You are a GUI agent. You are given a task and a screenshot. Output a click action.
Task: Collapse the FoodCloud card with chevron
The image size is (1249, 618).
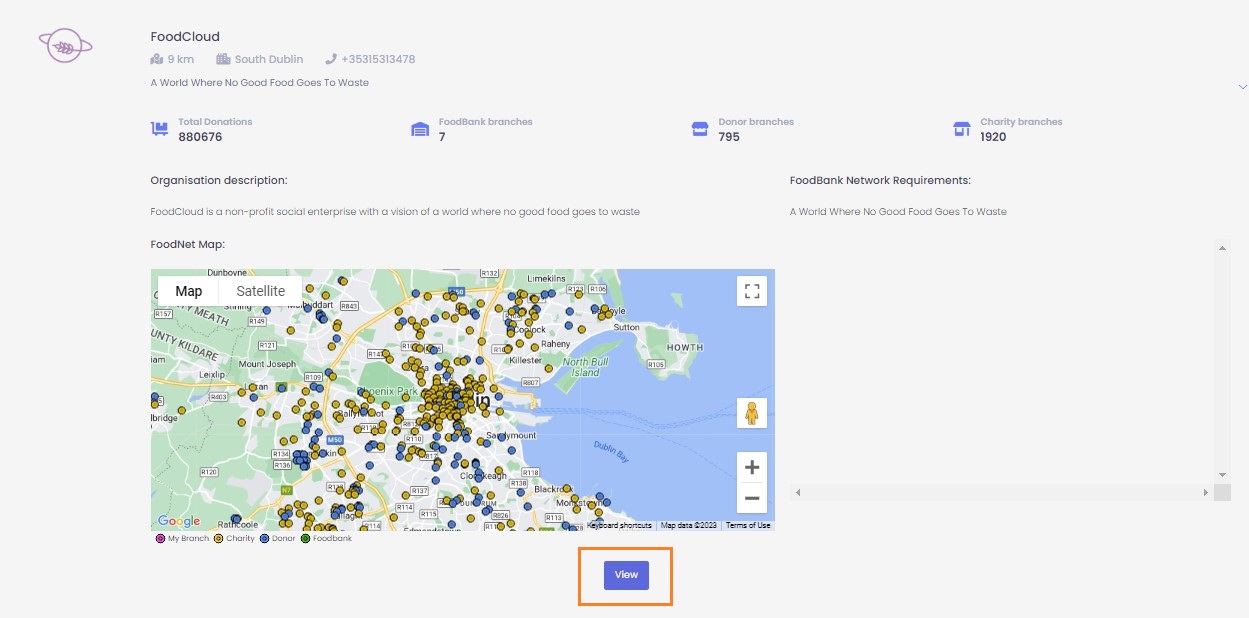point(1242,87)
